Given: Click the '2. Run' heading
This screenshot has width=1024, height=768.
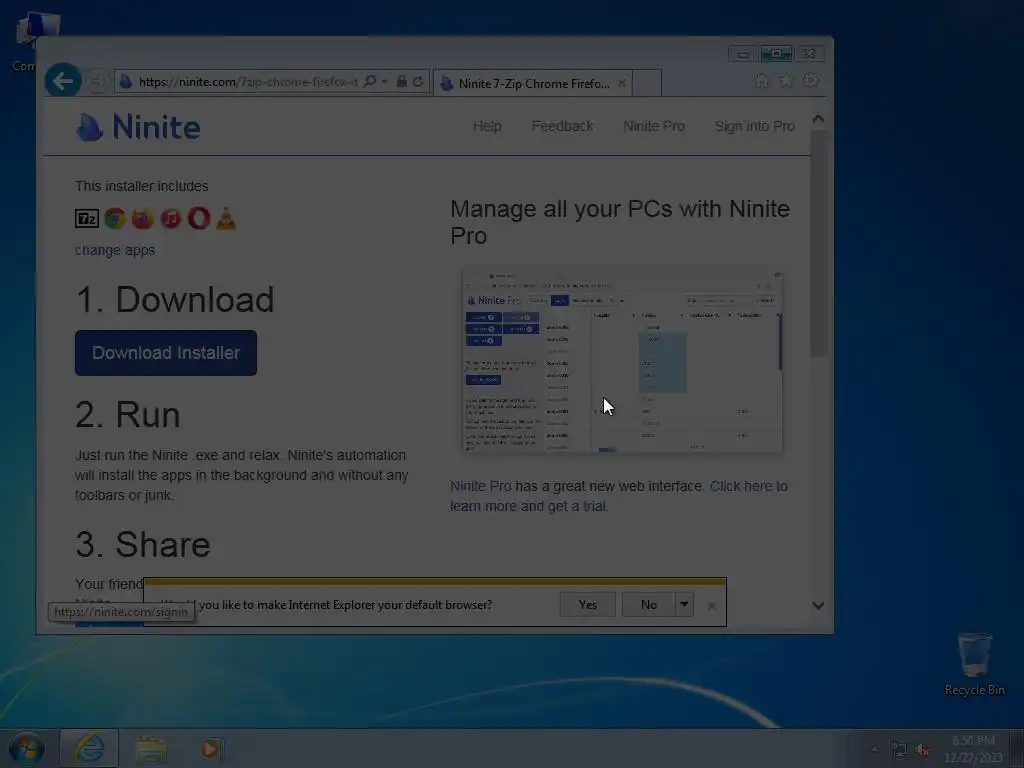Looking at the screenshot, I should [127, 414].
